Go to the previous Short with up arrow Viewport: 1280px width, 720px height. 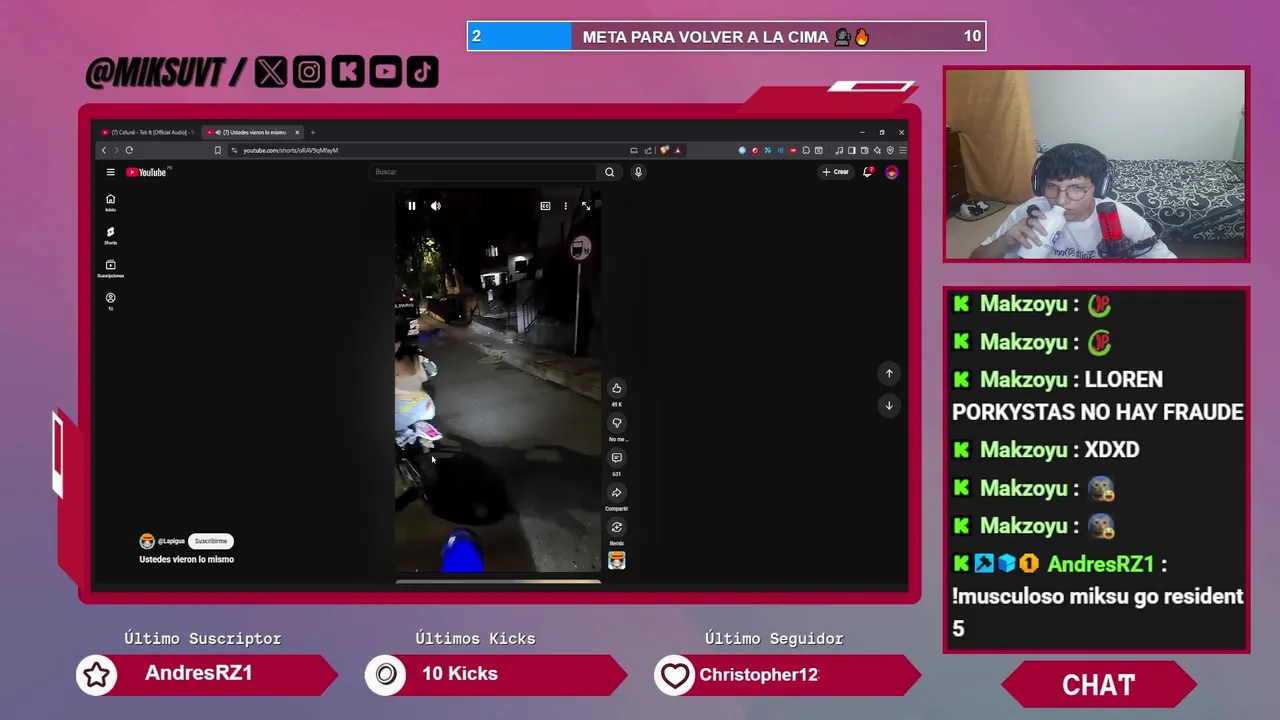tap(889, 373)
